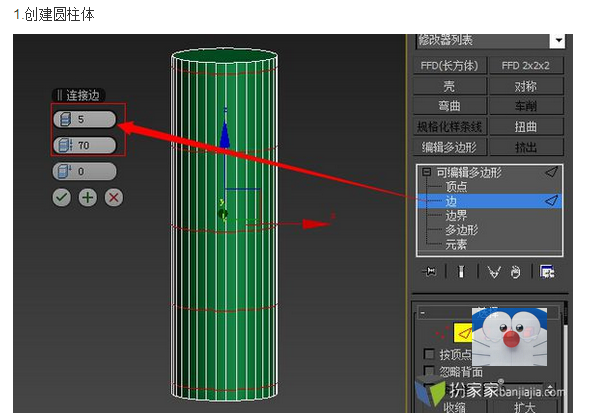Open the 修改器列表 dropdown arrow
This screenshot has width=597, height=416.
[558, 40]
